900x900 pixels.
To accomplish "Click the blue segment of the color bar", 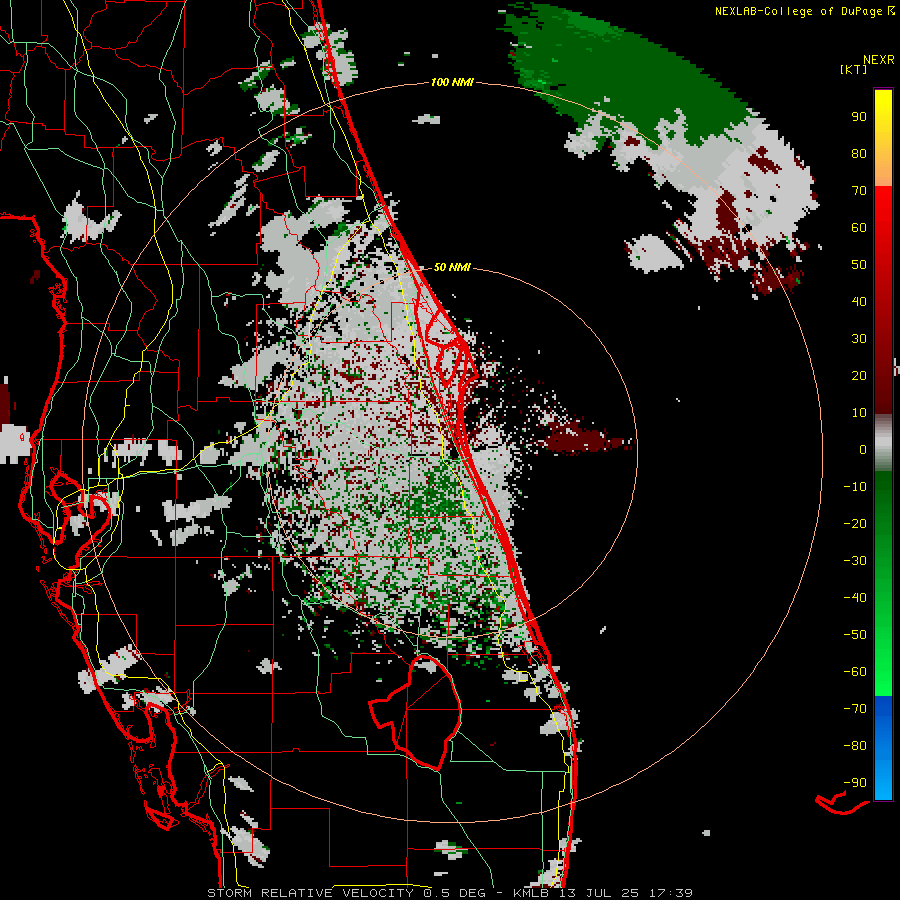I will (x=883, y=748).
